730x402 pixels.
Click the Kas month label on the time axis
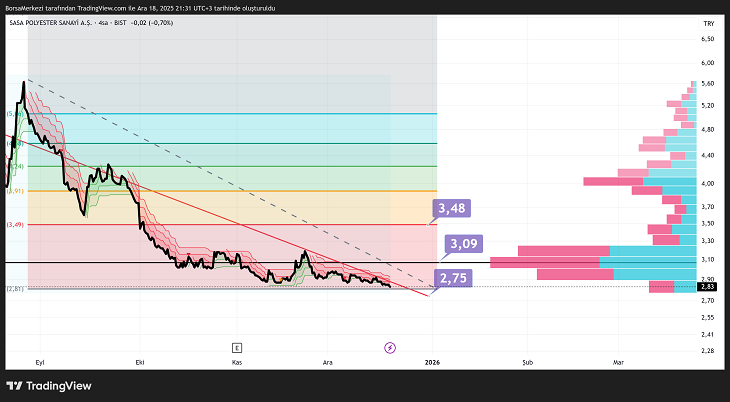(237, 363)
